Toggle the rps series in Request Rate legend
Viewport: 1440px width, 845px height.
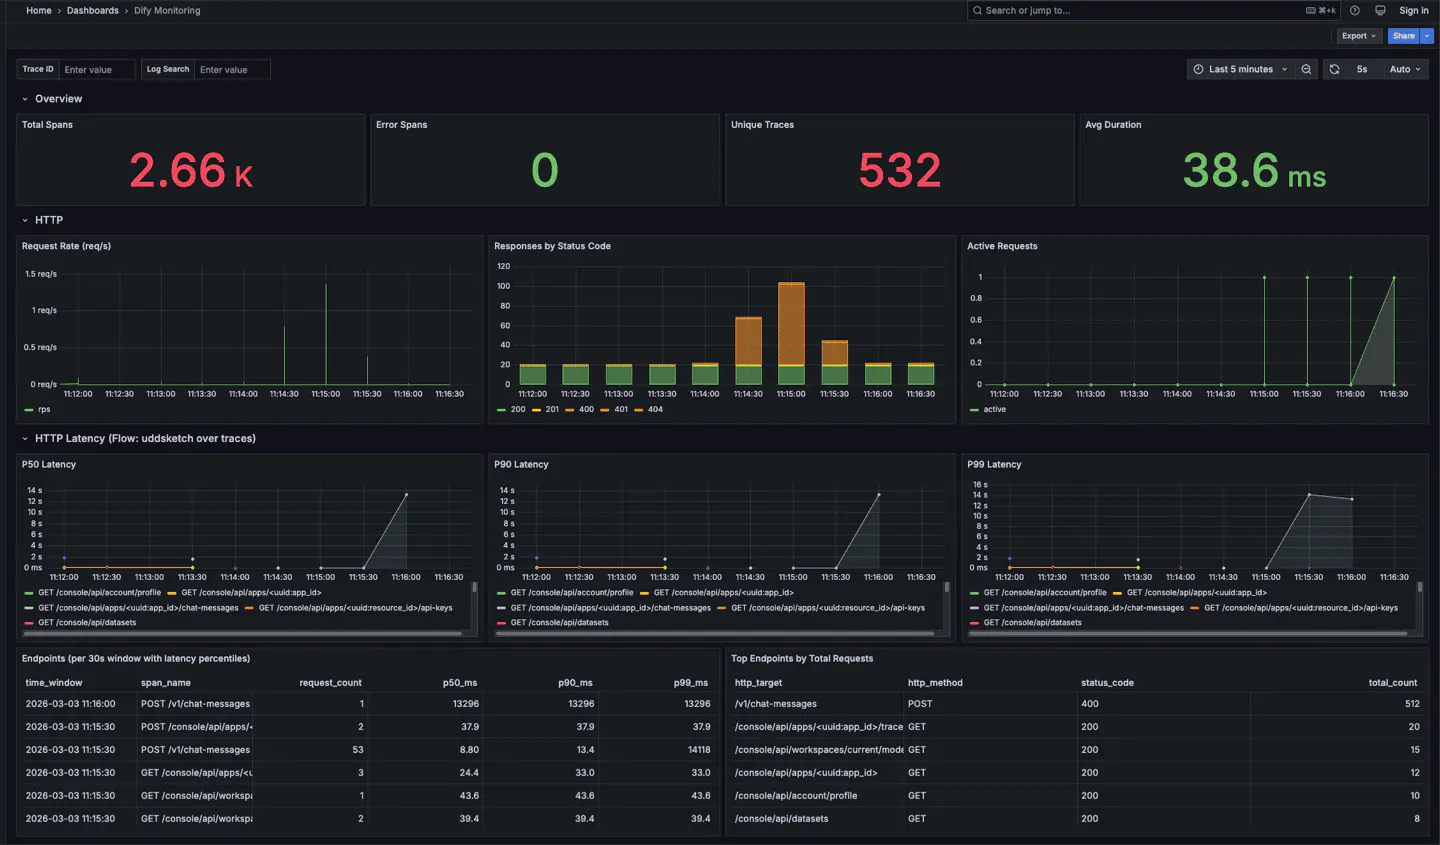[x=44, y=409]
